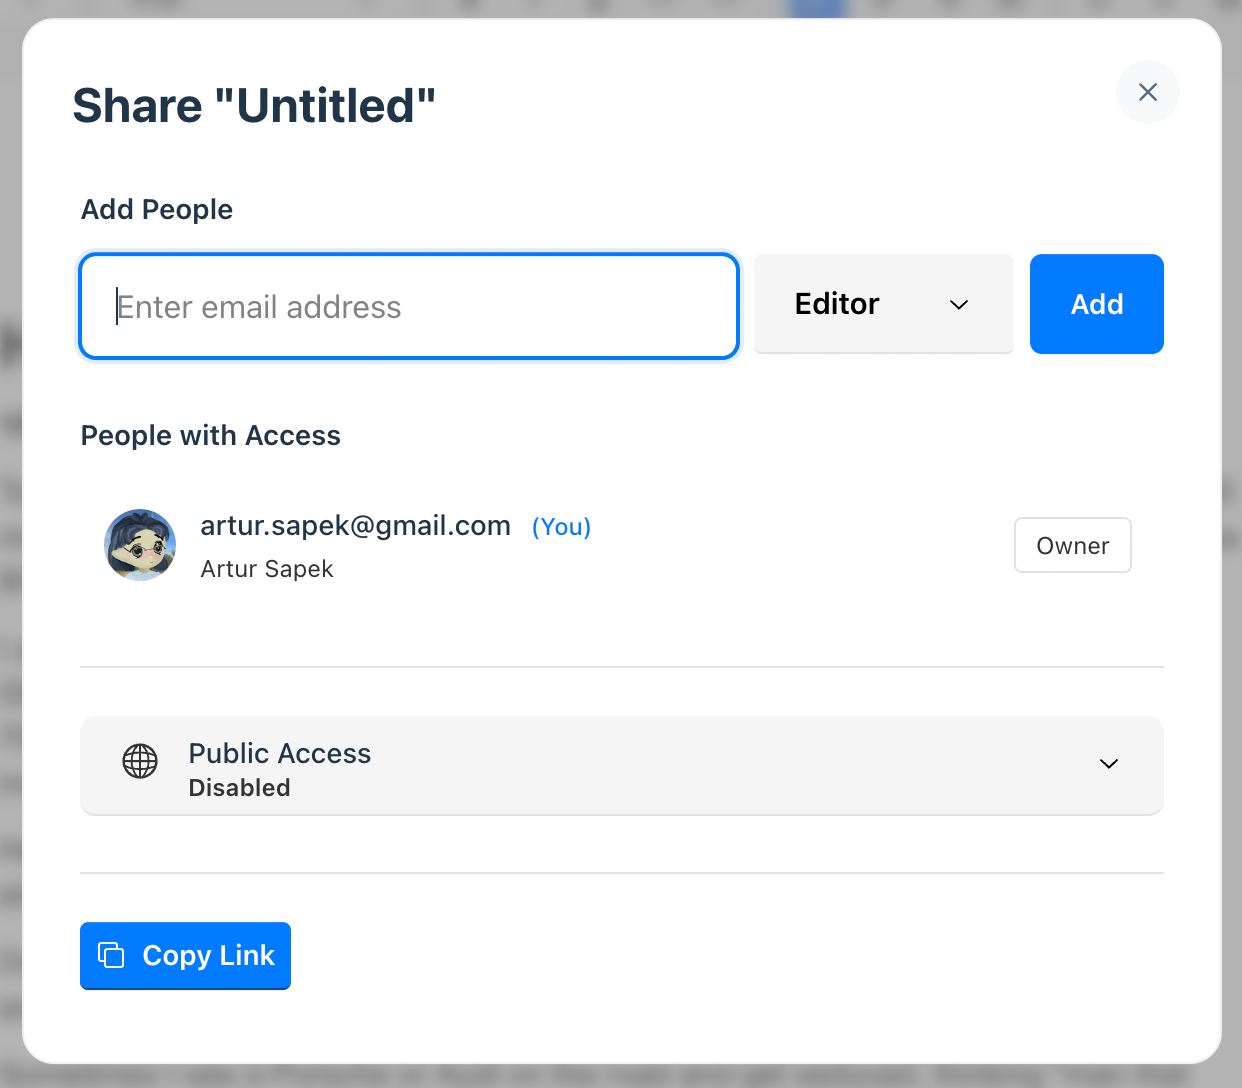Close the Share dialog with the X

(x=1147, y=92)
